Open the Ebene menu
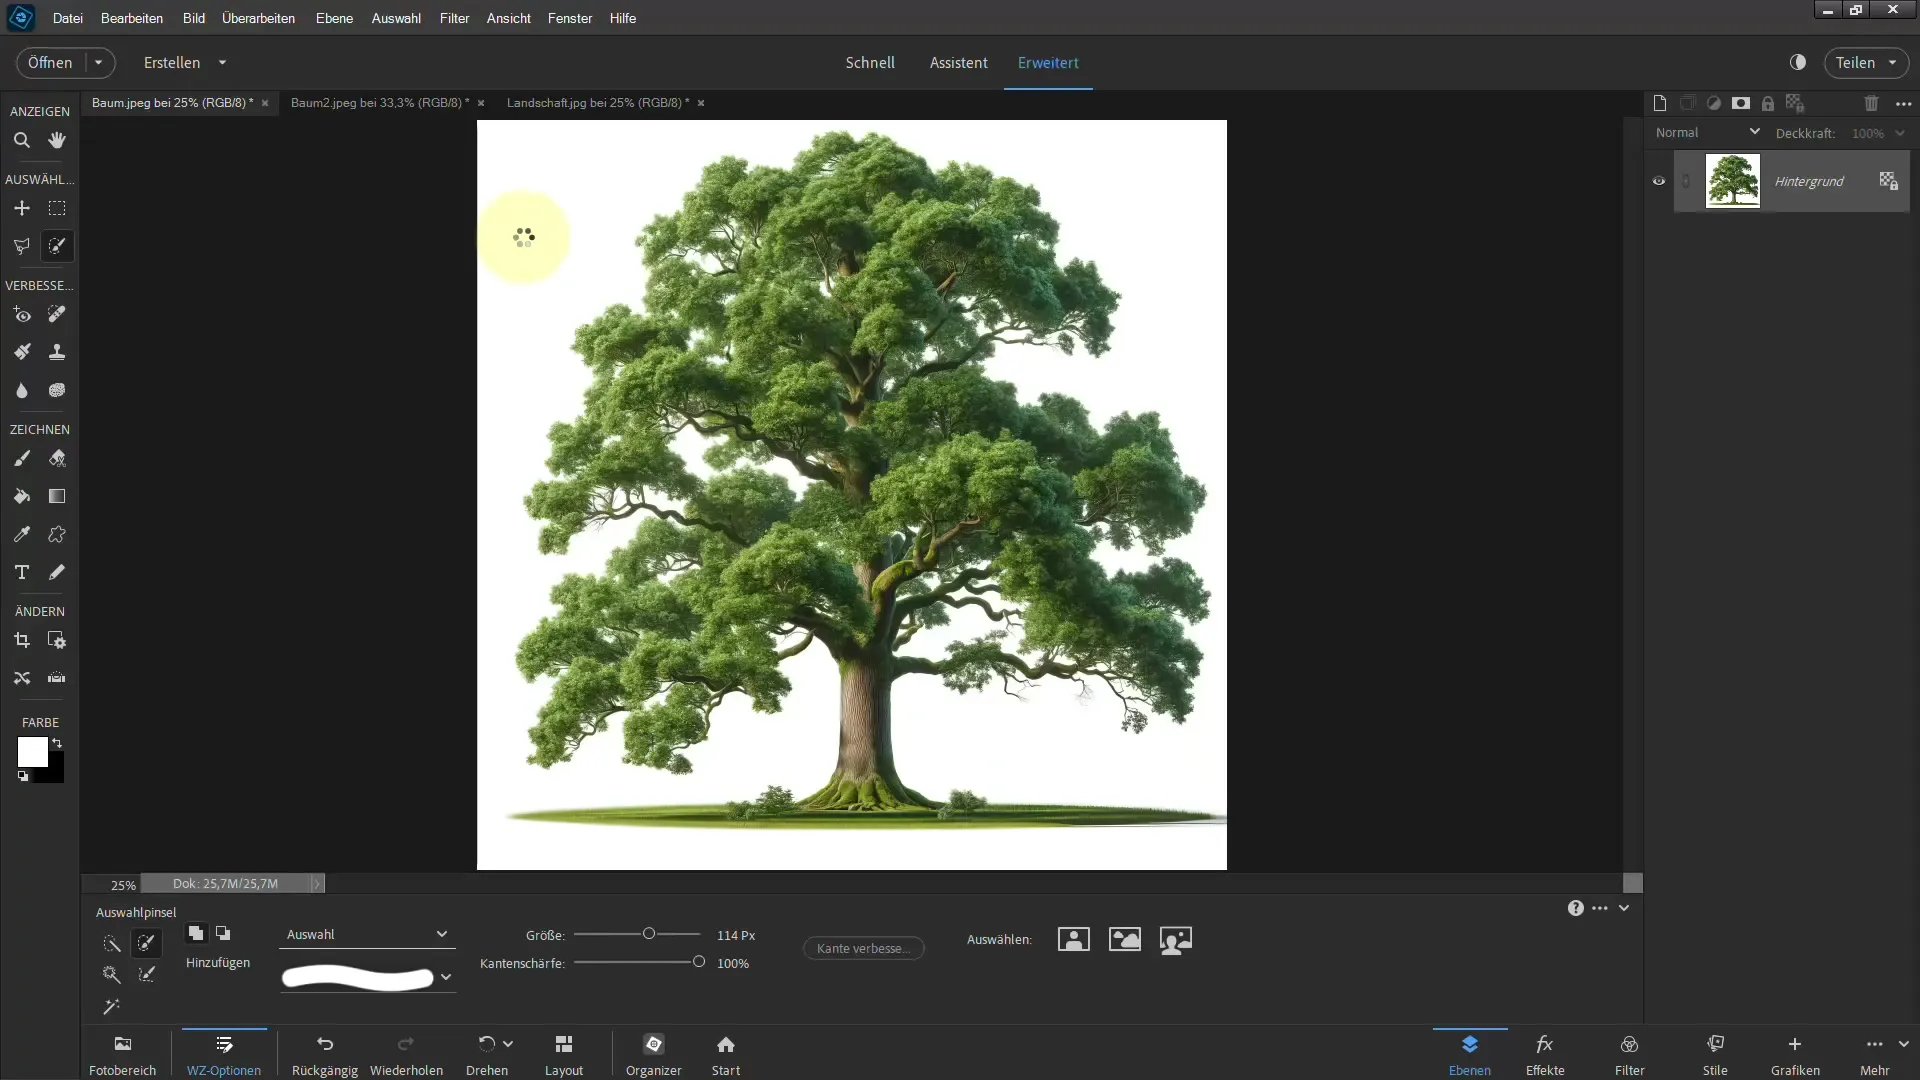The width and height of the screenshot is (1920, 1080). tap(334, 18)
